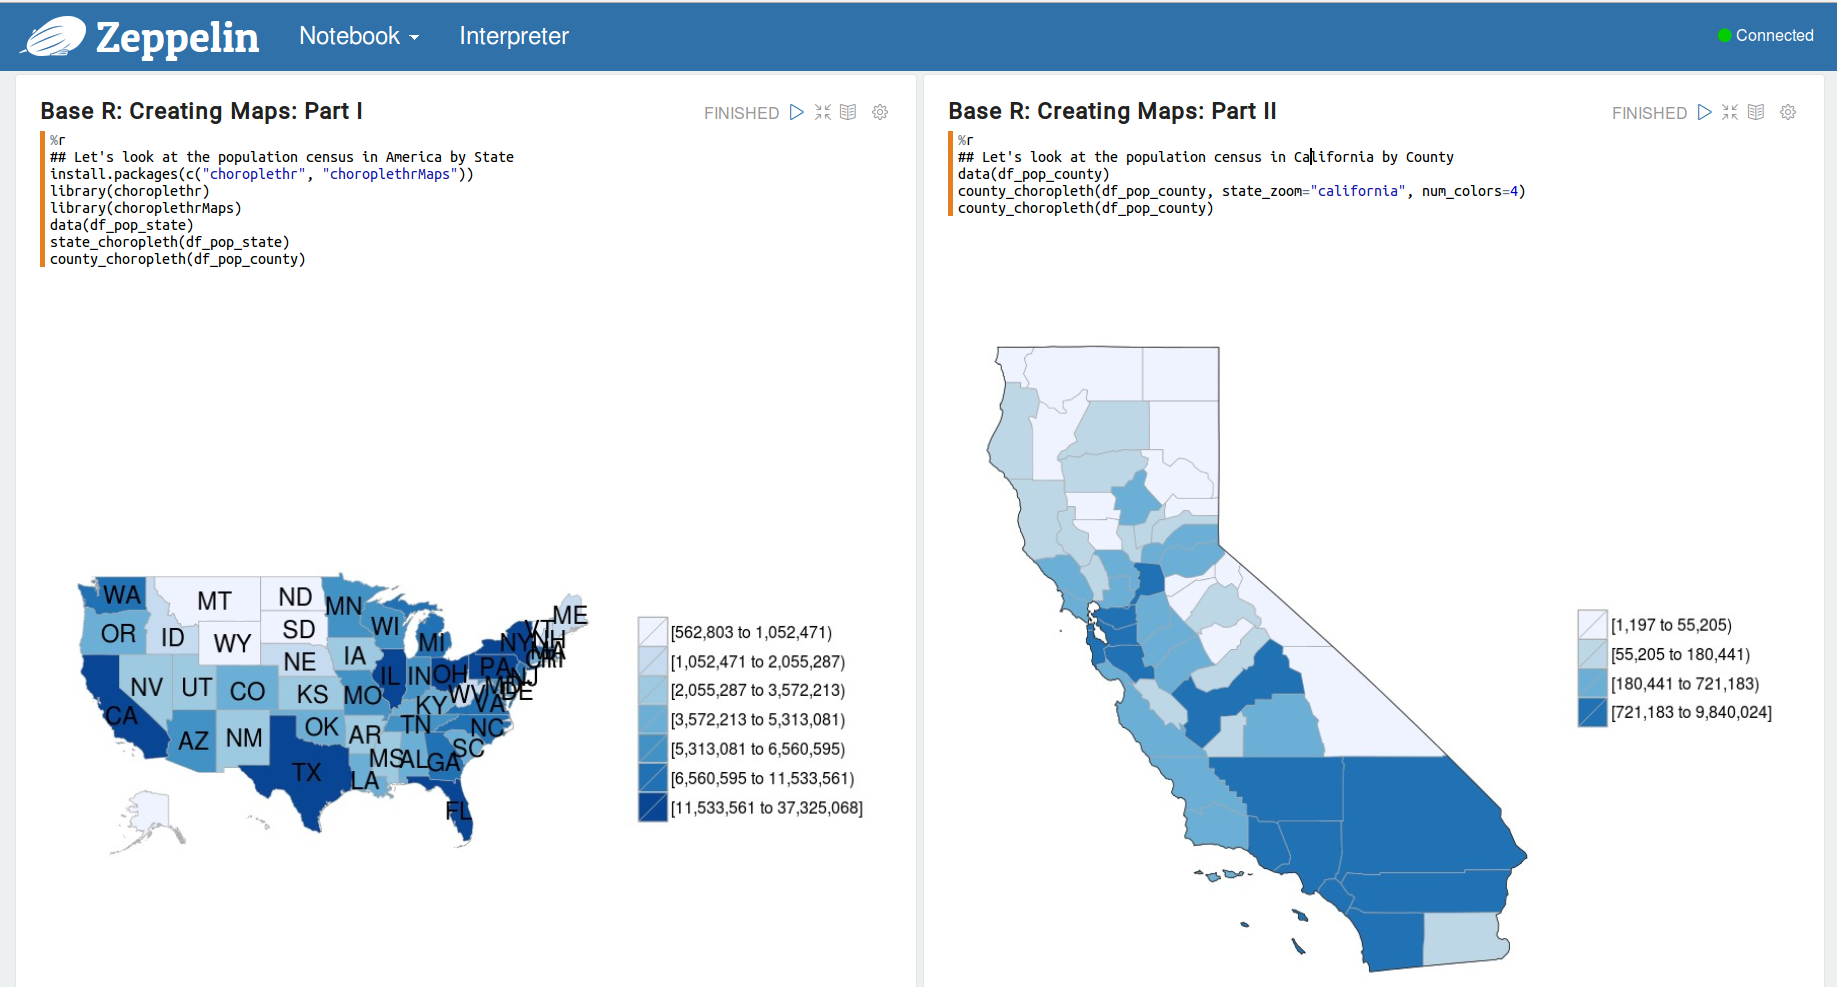Open the settings gear of Part I paragraph
The height and width of the screenshot is (987, 1837).
pos(880,112)
